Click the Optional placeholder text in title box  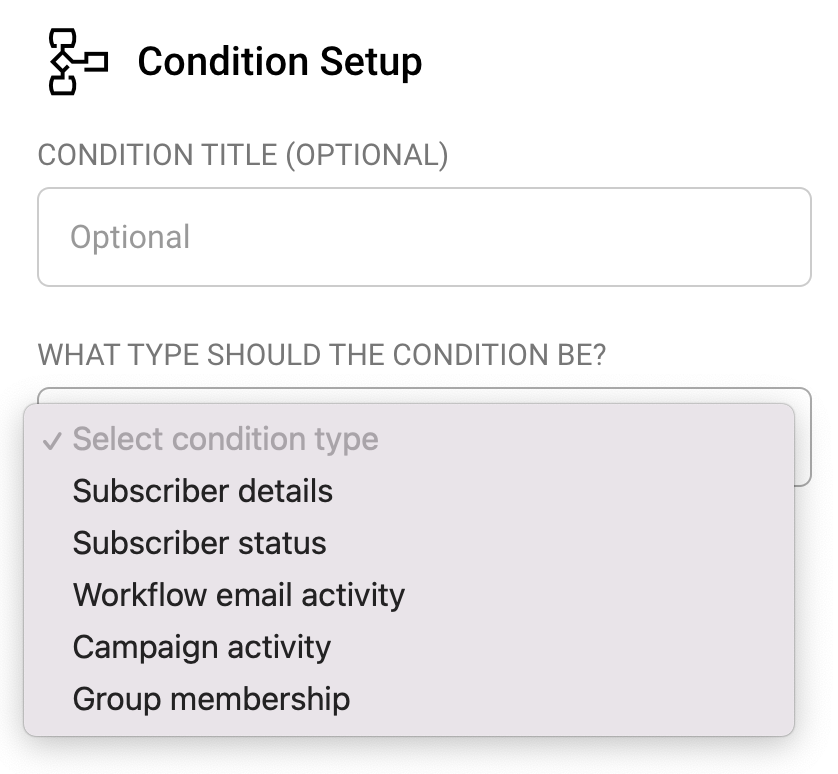[130, 237]
